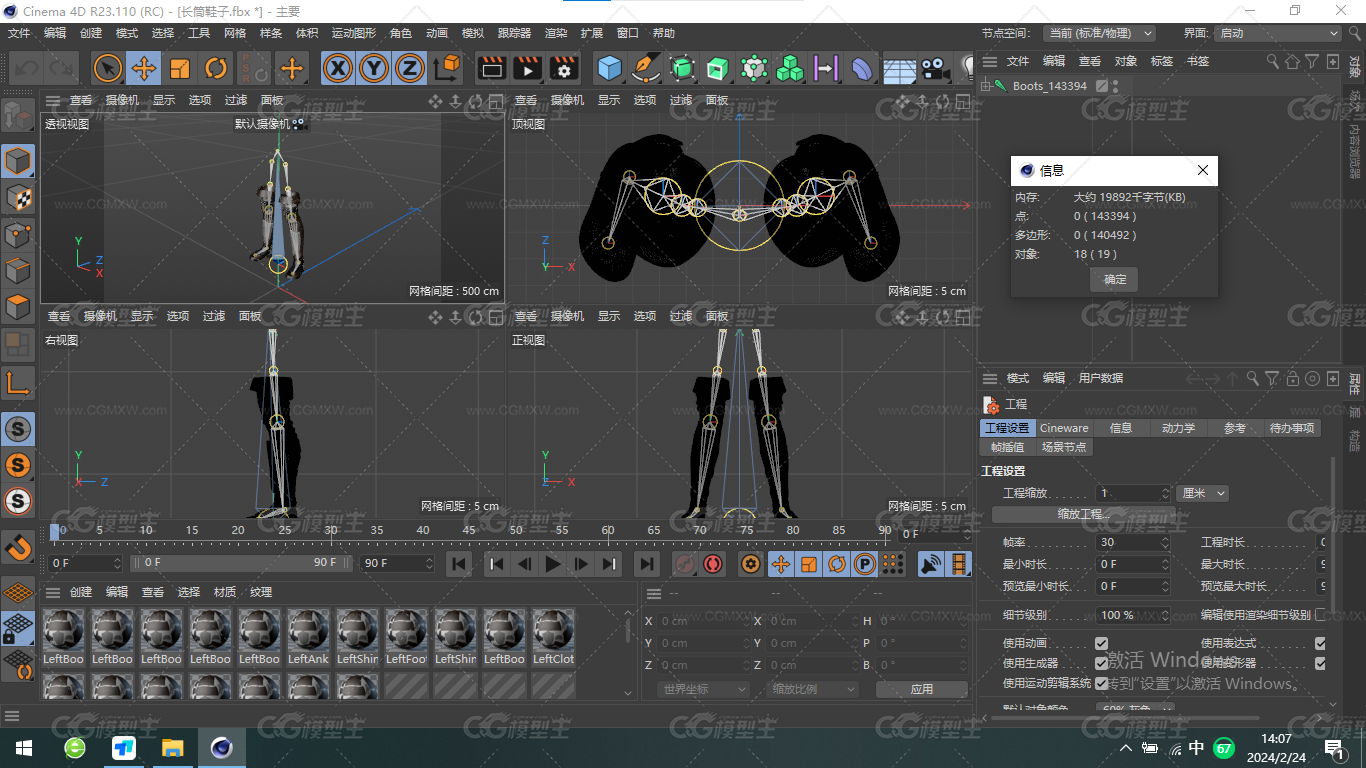Screen dimensions: 1366x768
Task: Enable Snap magnet icon in left sidebar
Action: [x=18, y=547]
